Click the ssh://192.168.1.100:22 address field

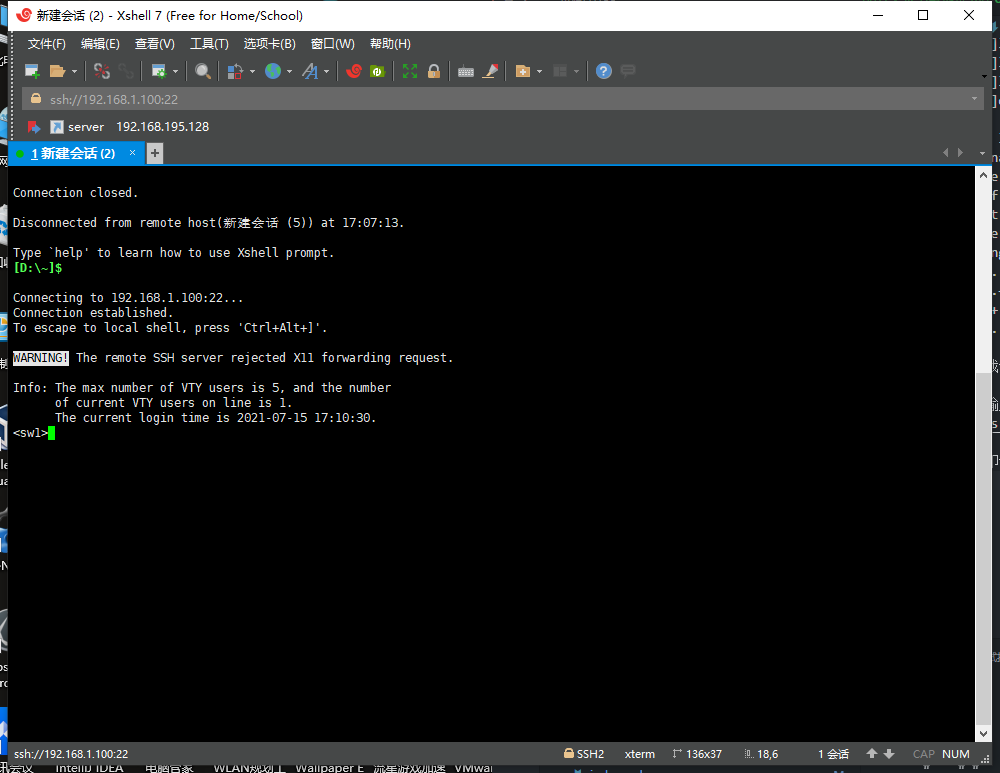click(x=503, y=99)
